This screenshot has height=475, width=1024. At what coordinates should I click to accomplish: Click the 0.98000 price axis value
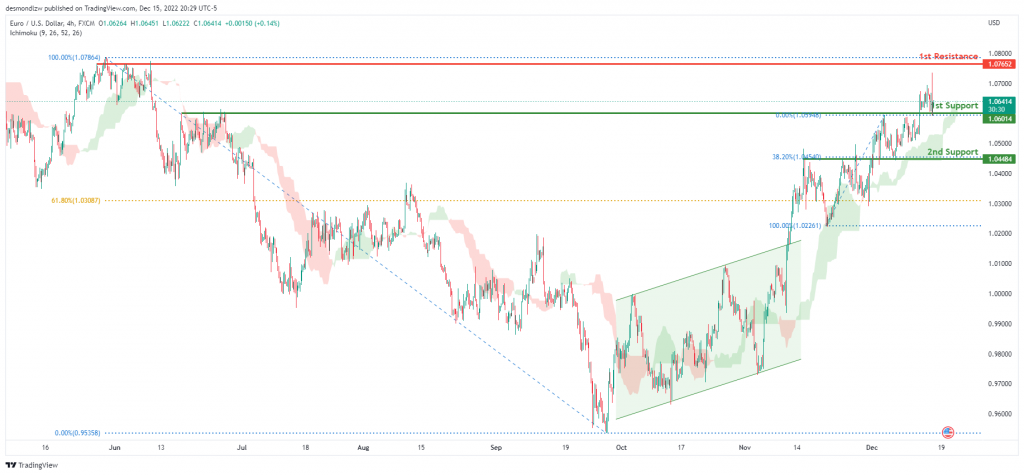[x=1000, y=353]
